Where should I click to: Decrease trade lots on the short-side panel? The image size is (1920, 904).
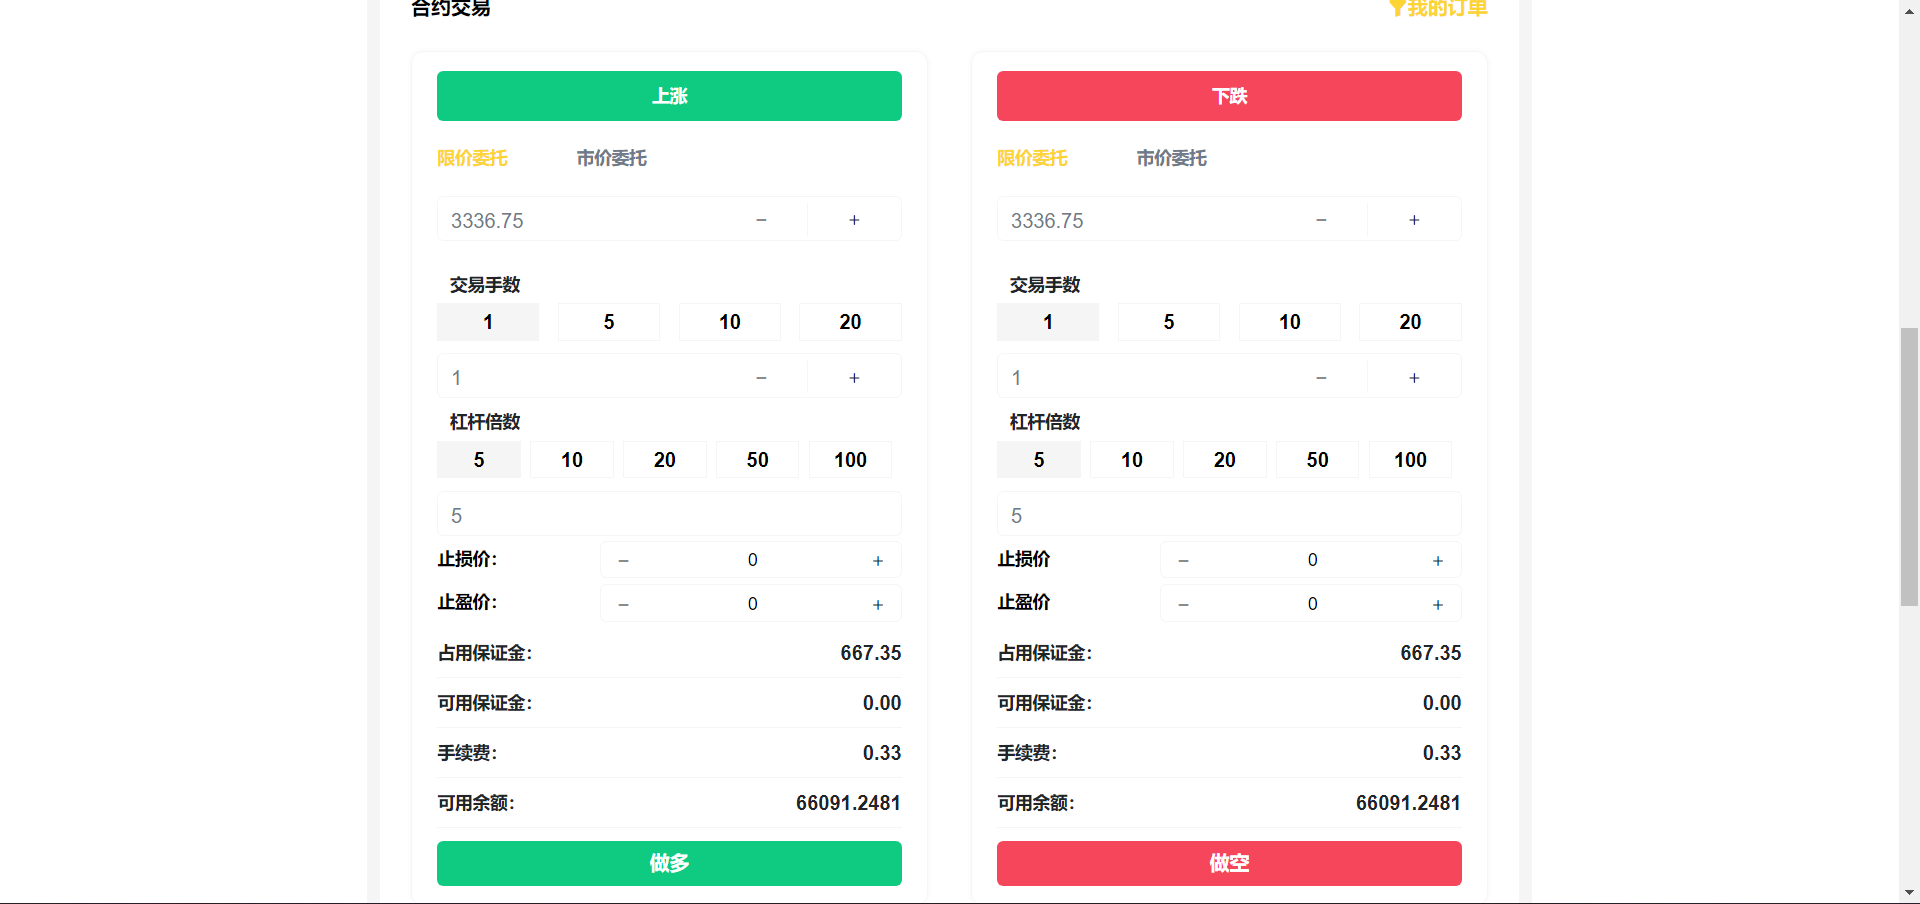[1321, 378]
